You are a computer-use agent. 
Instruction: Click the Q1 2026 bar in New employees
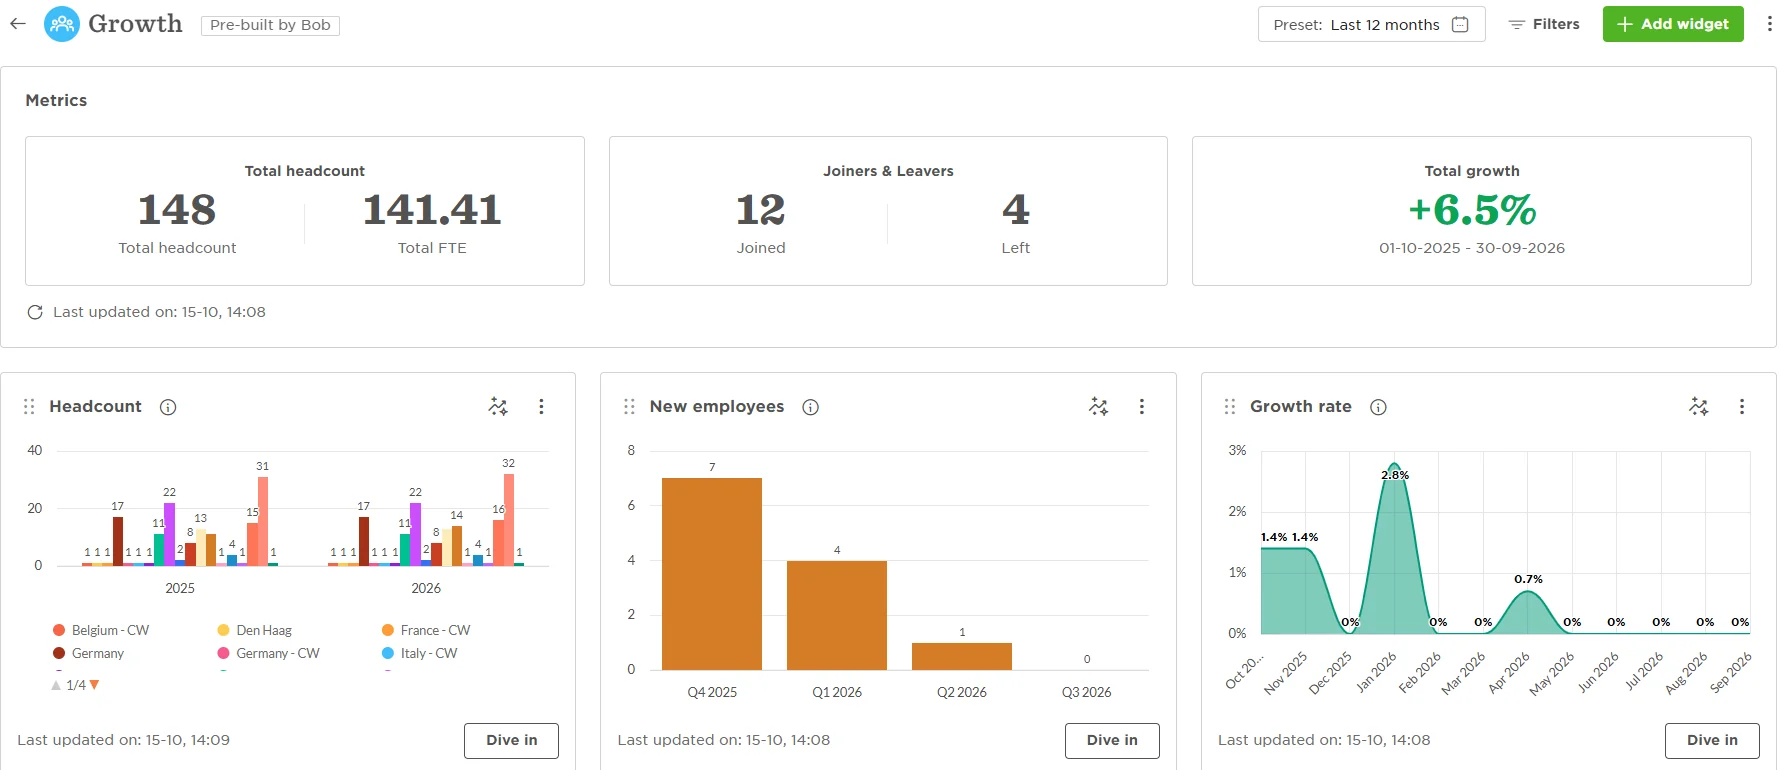coord(837,615)
